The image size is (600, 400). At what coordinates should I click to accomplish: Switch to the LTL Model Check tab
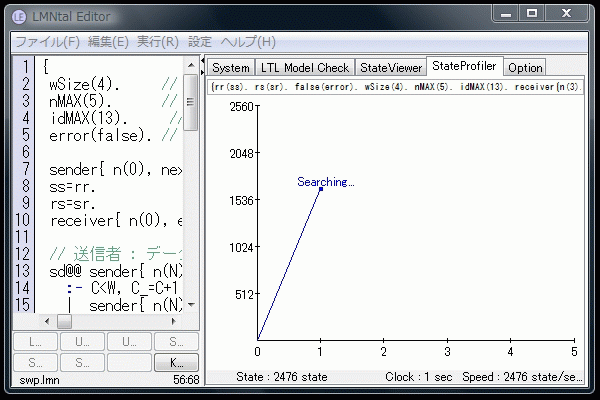305,68
